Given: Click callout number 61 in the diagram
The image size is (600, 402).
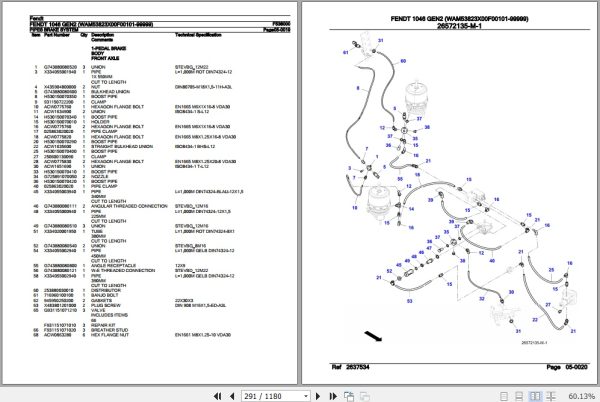Looking at the screenshot, I should click(346, 52).
